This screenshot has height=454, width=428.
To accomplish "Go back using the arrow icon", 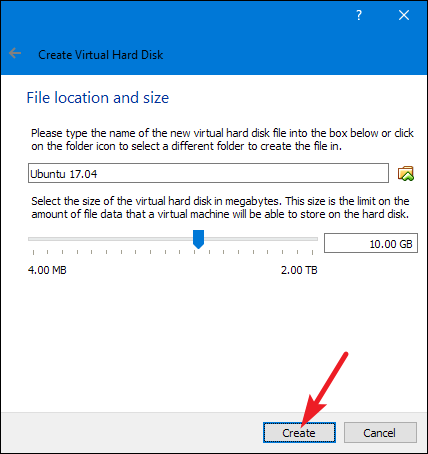I will pyautogui.click(x=15, y=53).
